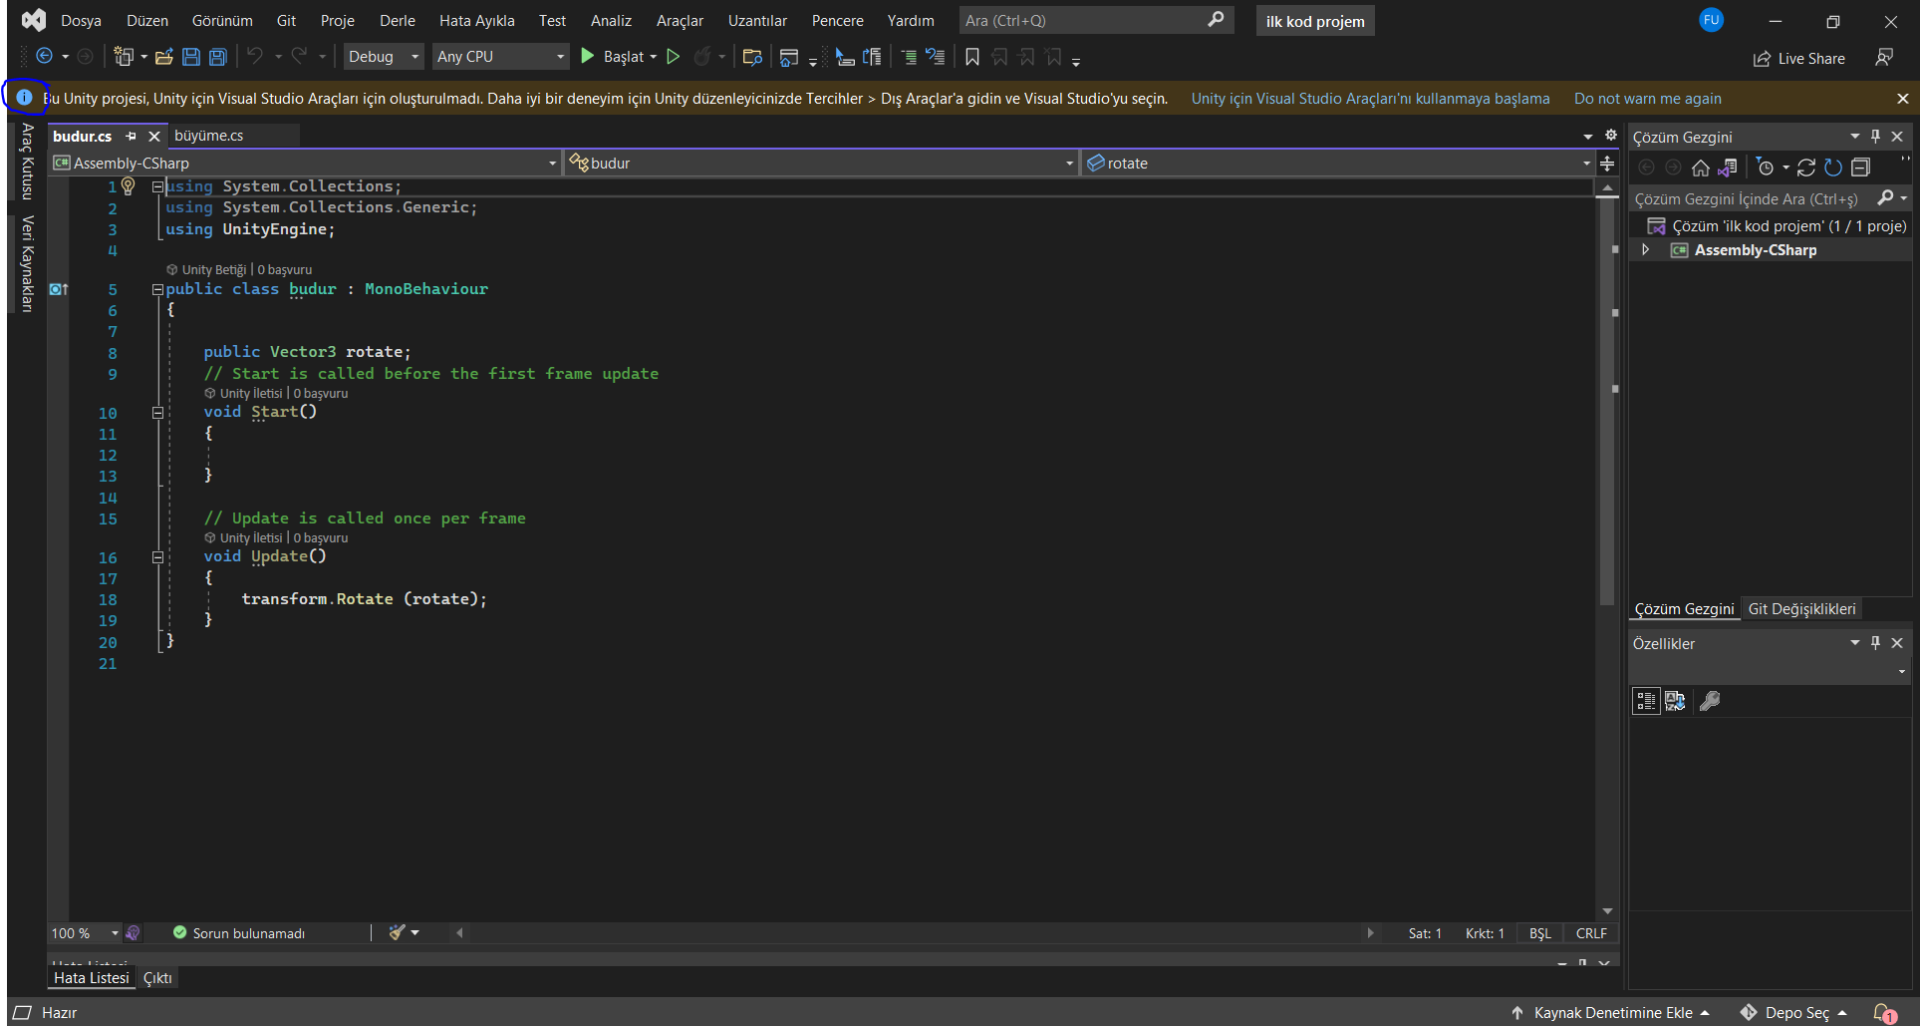Screen dimensions: 1920x1026
Task: Click the Undo icon in toolbar
Action: tap(255, 57)
